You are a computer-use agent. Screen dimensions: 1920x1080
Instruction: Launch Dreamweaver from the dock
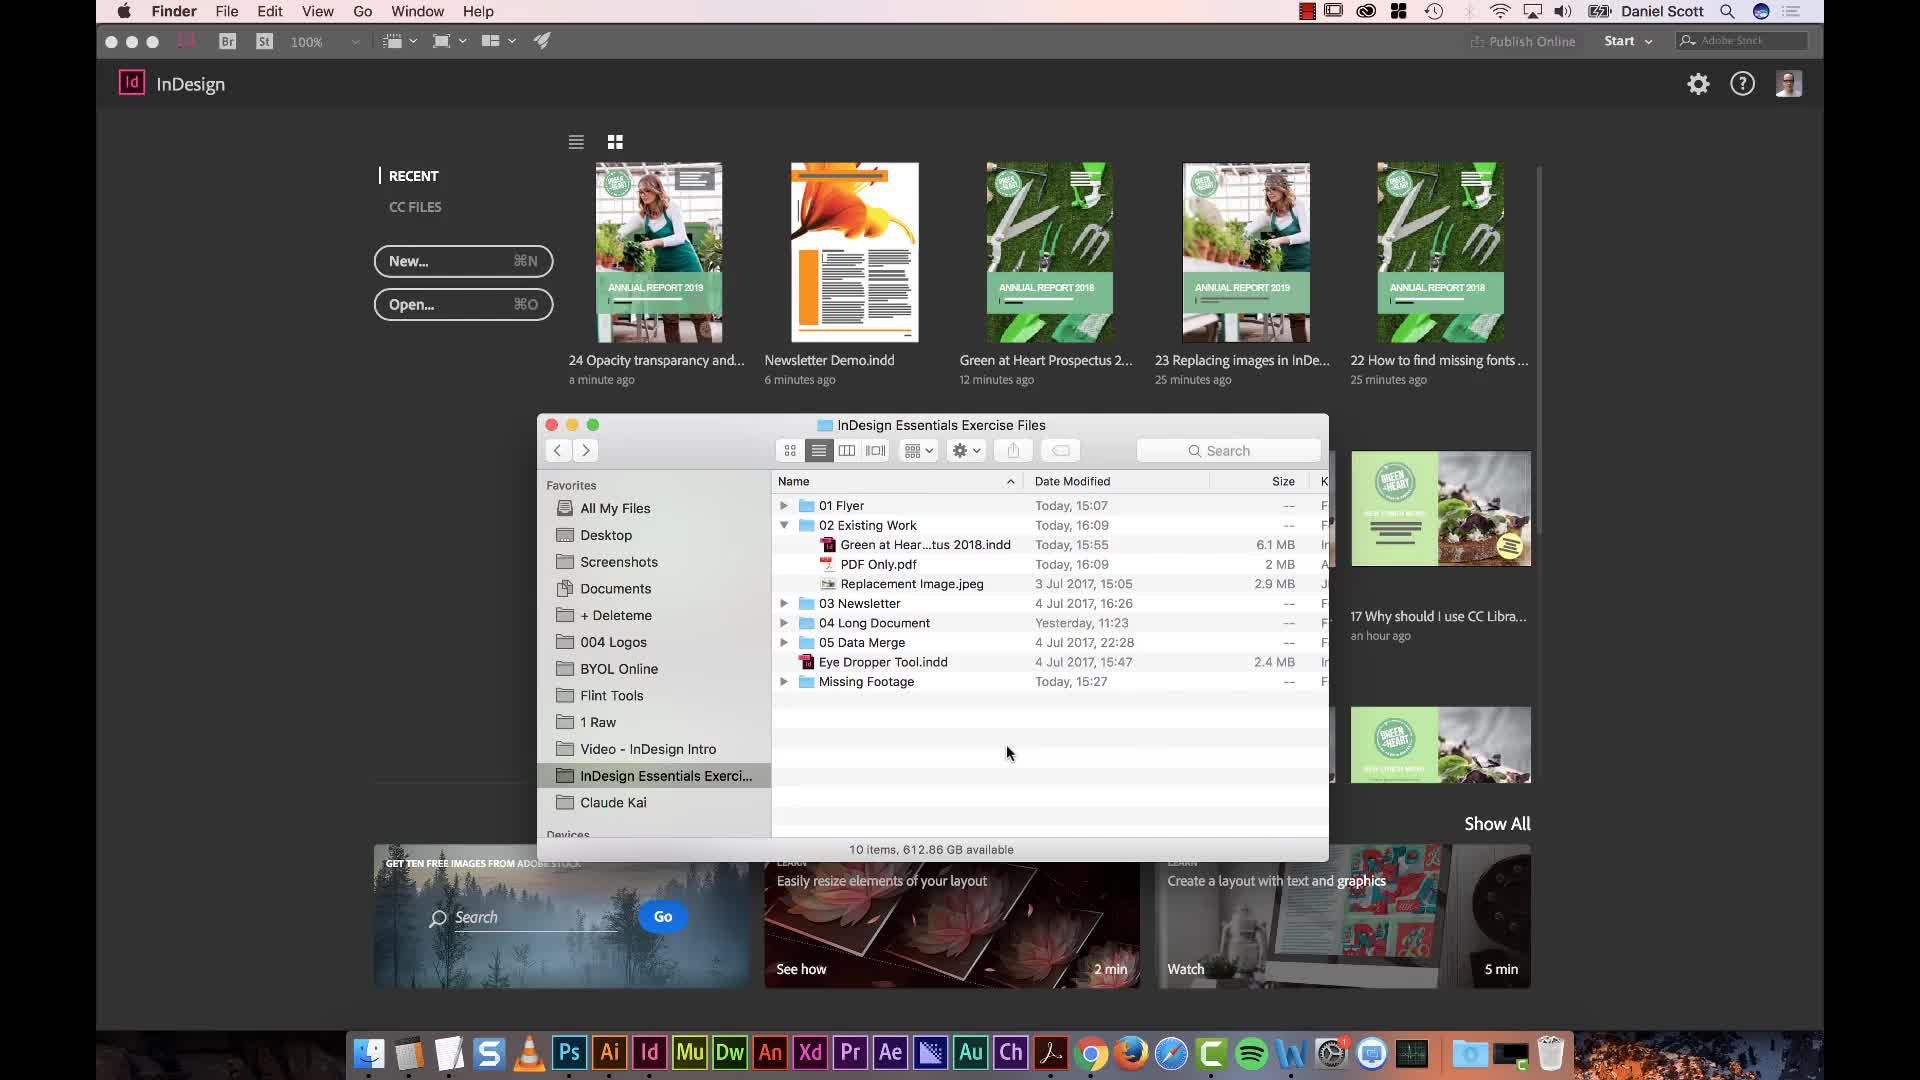tap(730, 1053)
